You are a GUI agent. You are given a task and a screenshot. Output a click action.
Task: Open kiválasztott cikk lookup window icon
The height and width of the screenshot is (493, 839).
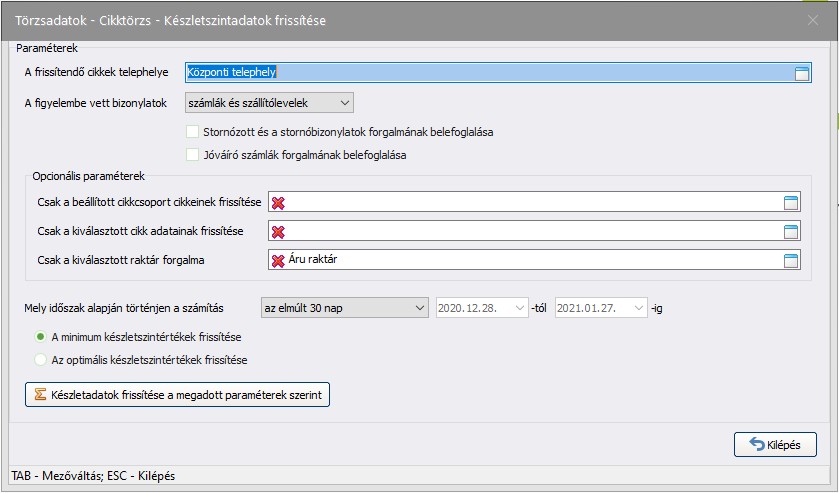(x=791, y=232)
